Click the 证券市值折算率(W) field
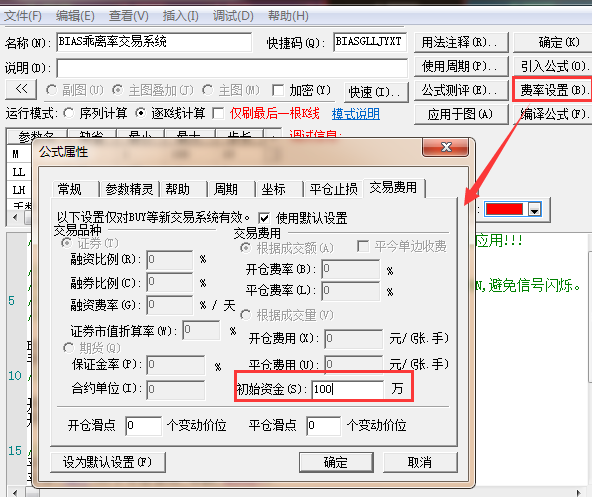This screenshot has height=497, width=592. pyautogui.click(x=201, y=330)
